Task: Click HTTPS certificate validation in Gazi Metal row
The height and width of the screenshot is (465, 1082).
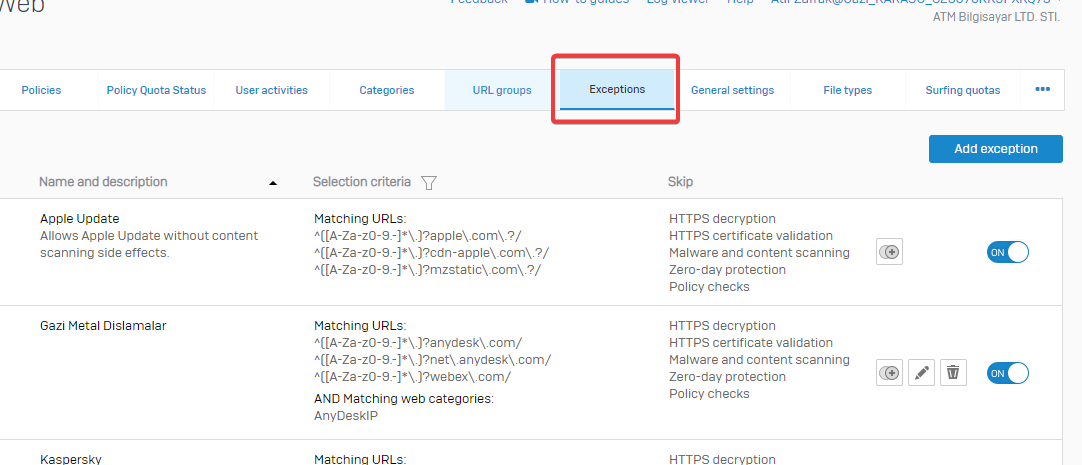Action: point(751,343)
